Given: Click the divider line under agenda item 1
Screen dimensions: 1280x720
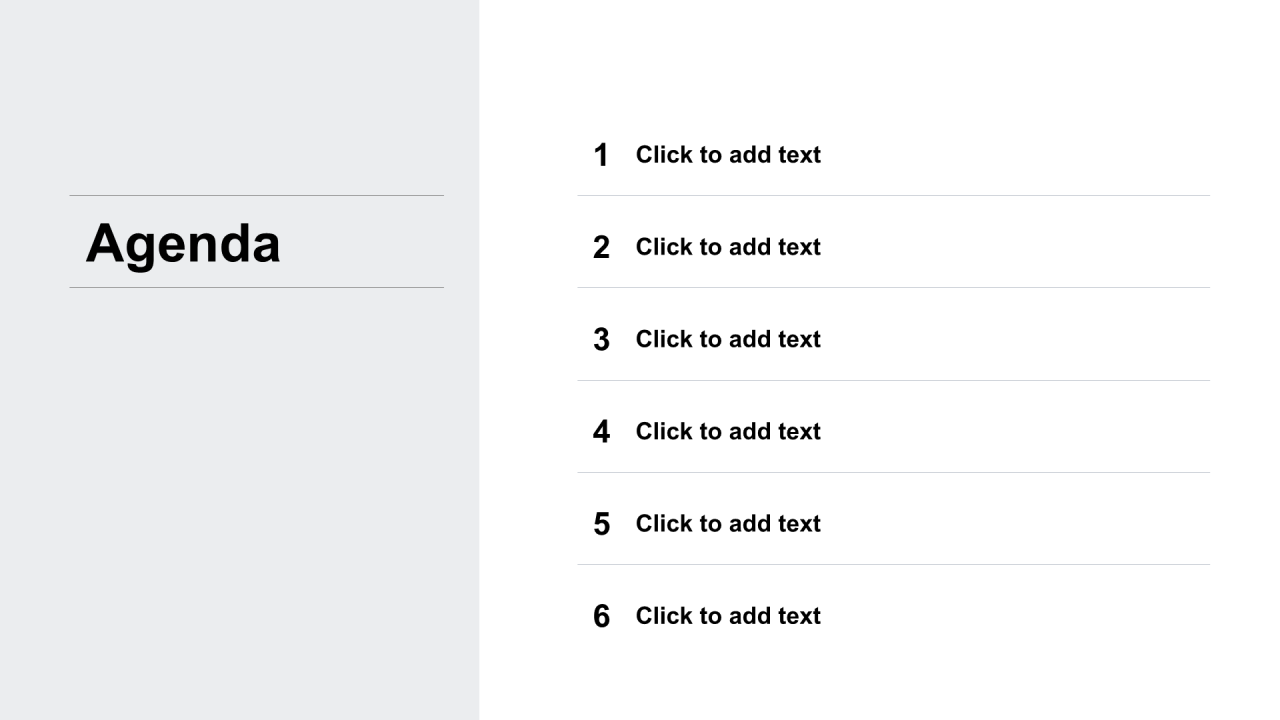Looking at the screenshot, I should pos(893,195).
